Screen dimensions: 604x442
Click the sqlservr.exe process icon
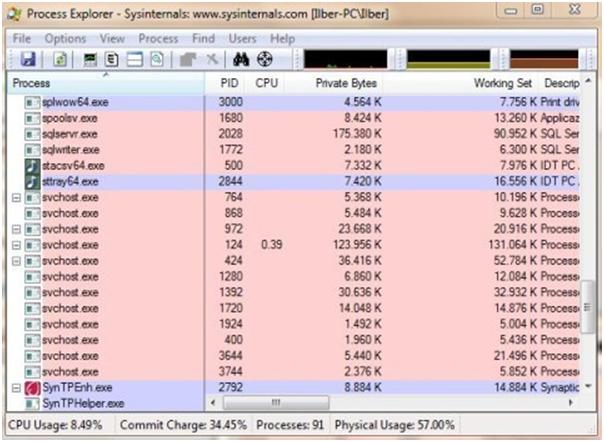coord(32,134)
